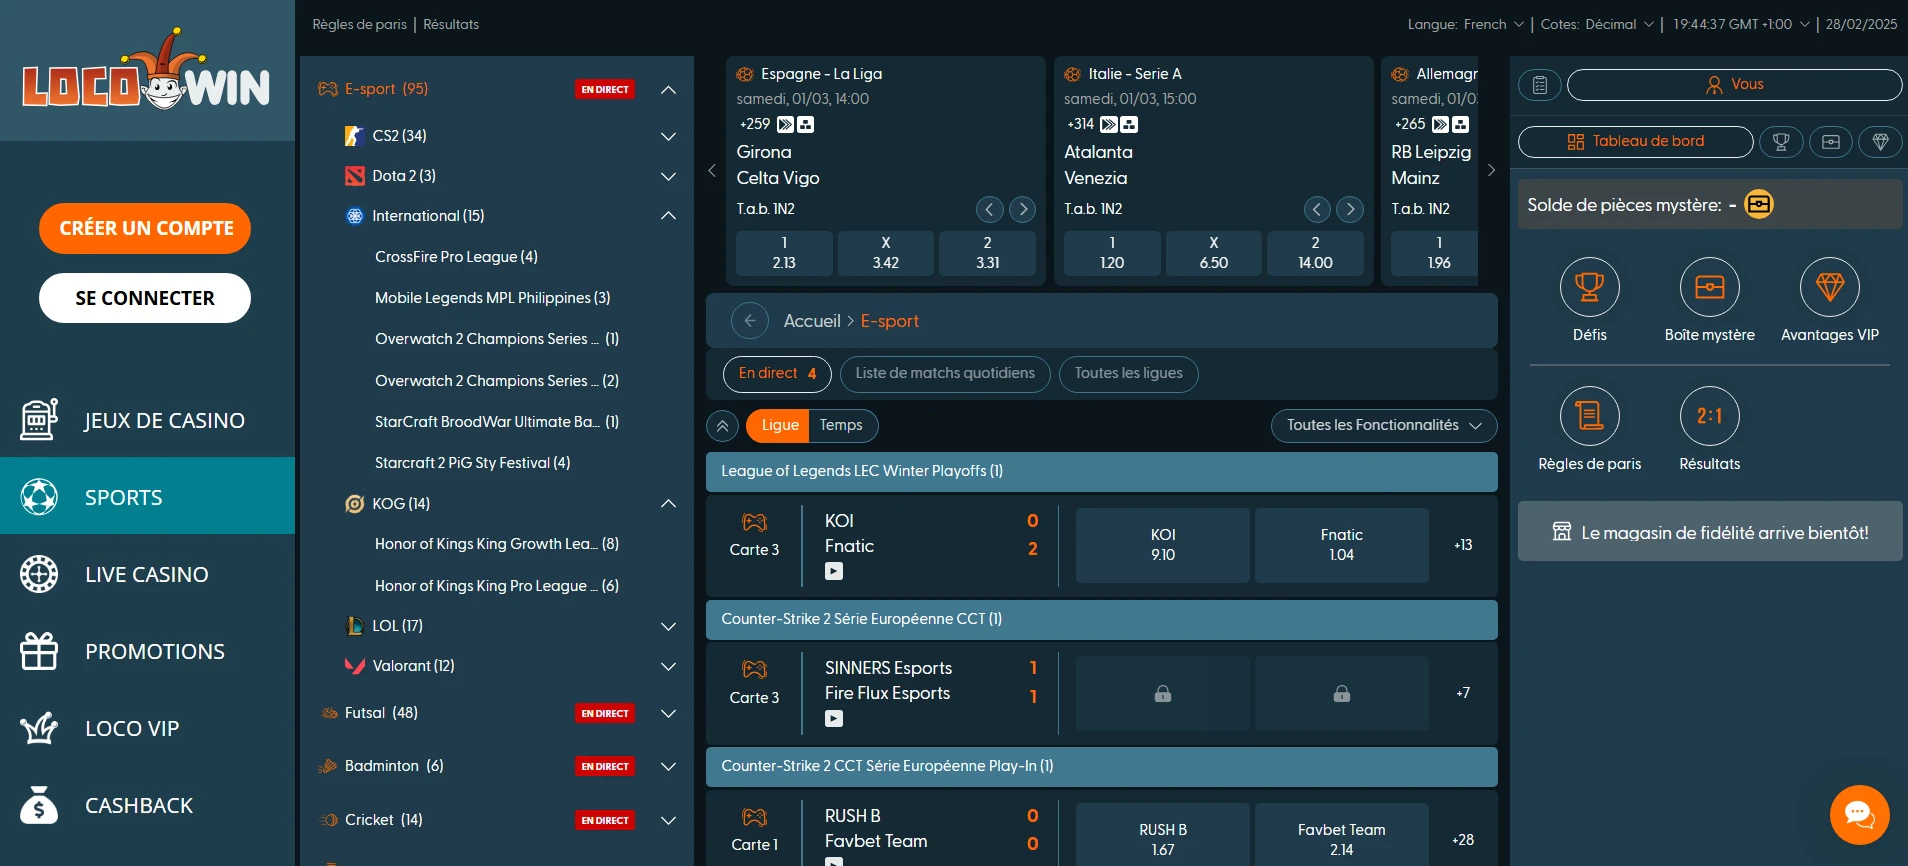Open Résultats link in top bar
1908x866 pixels.
pos(451,25)
